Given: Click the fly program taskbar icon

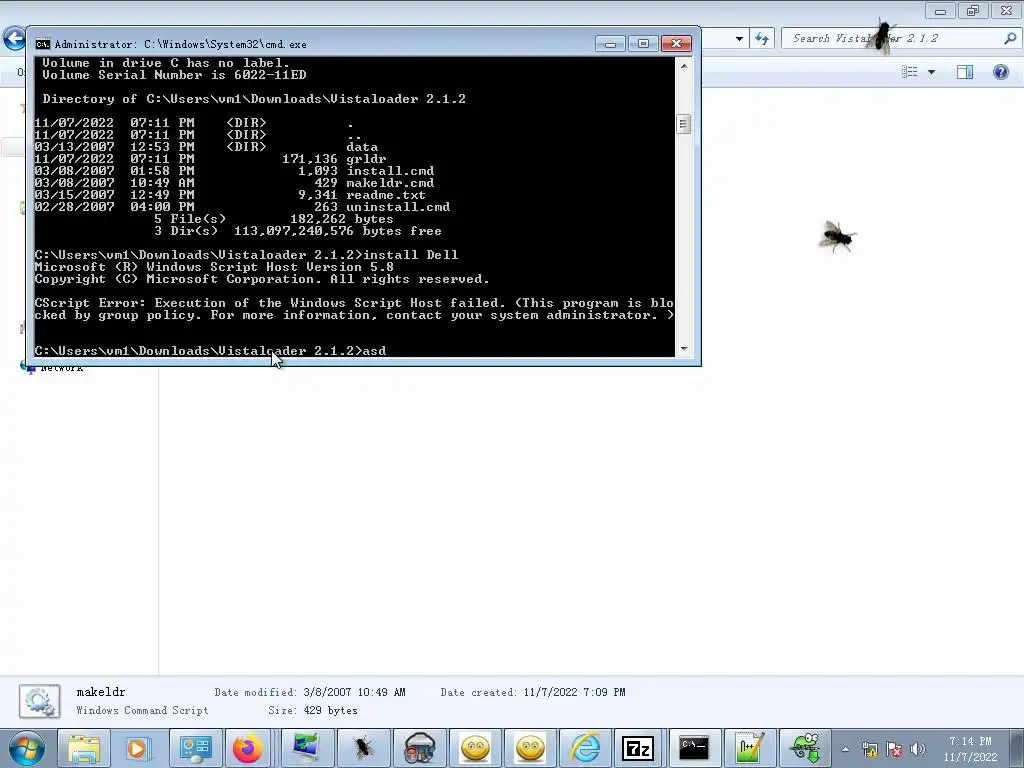Looking at the screenshot, I should coord(363,748).
